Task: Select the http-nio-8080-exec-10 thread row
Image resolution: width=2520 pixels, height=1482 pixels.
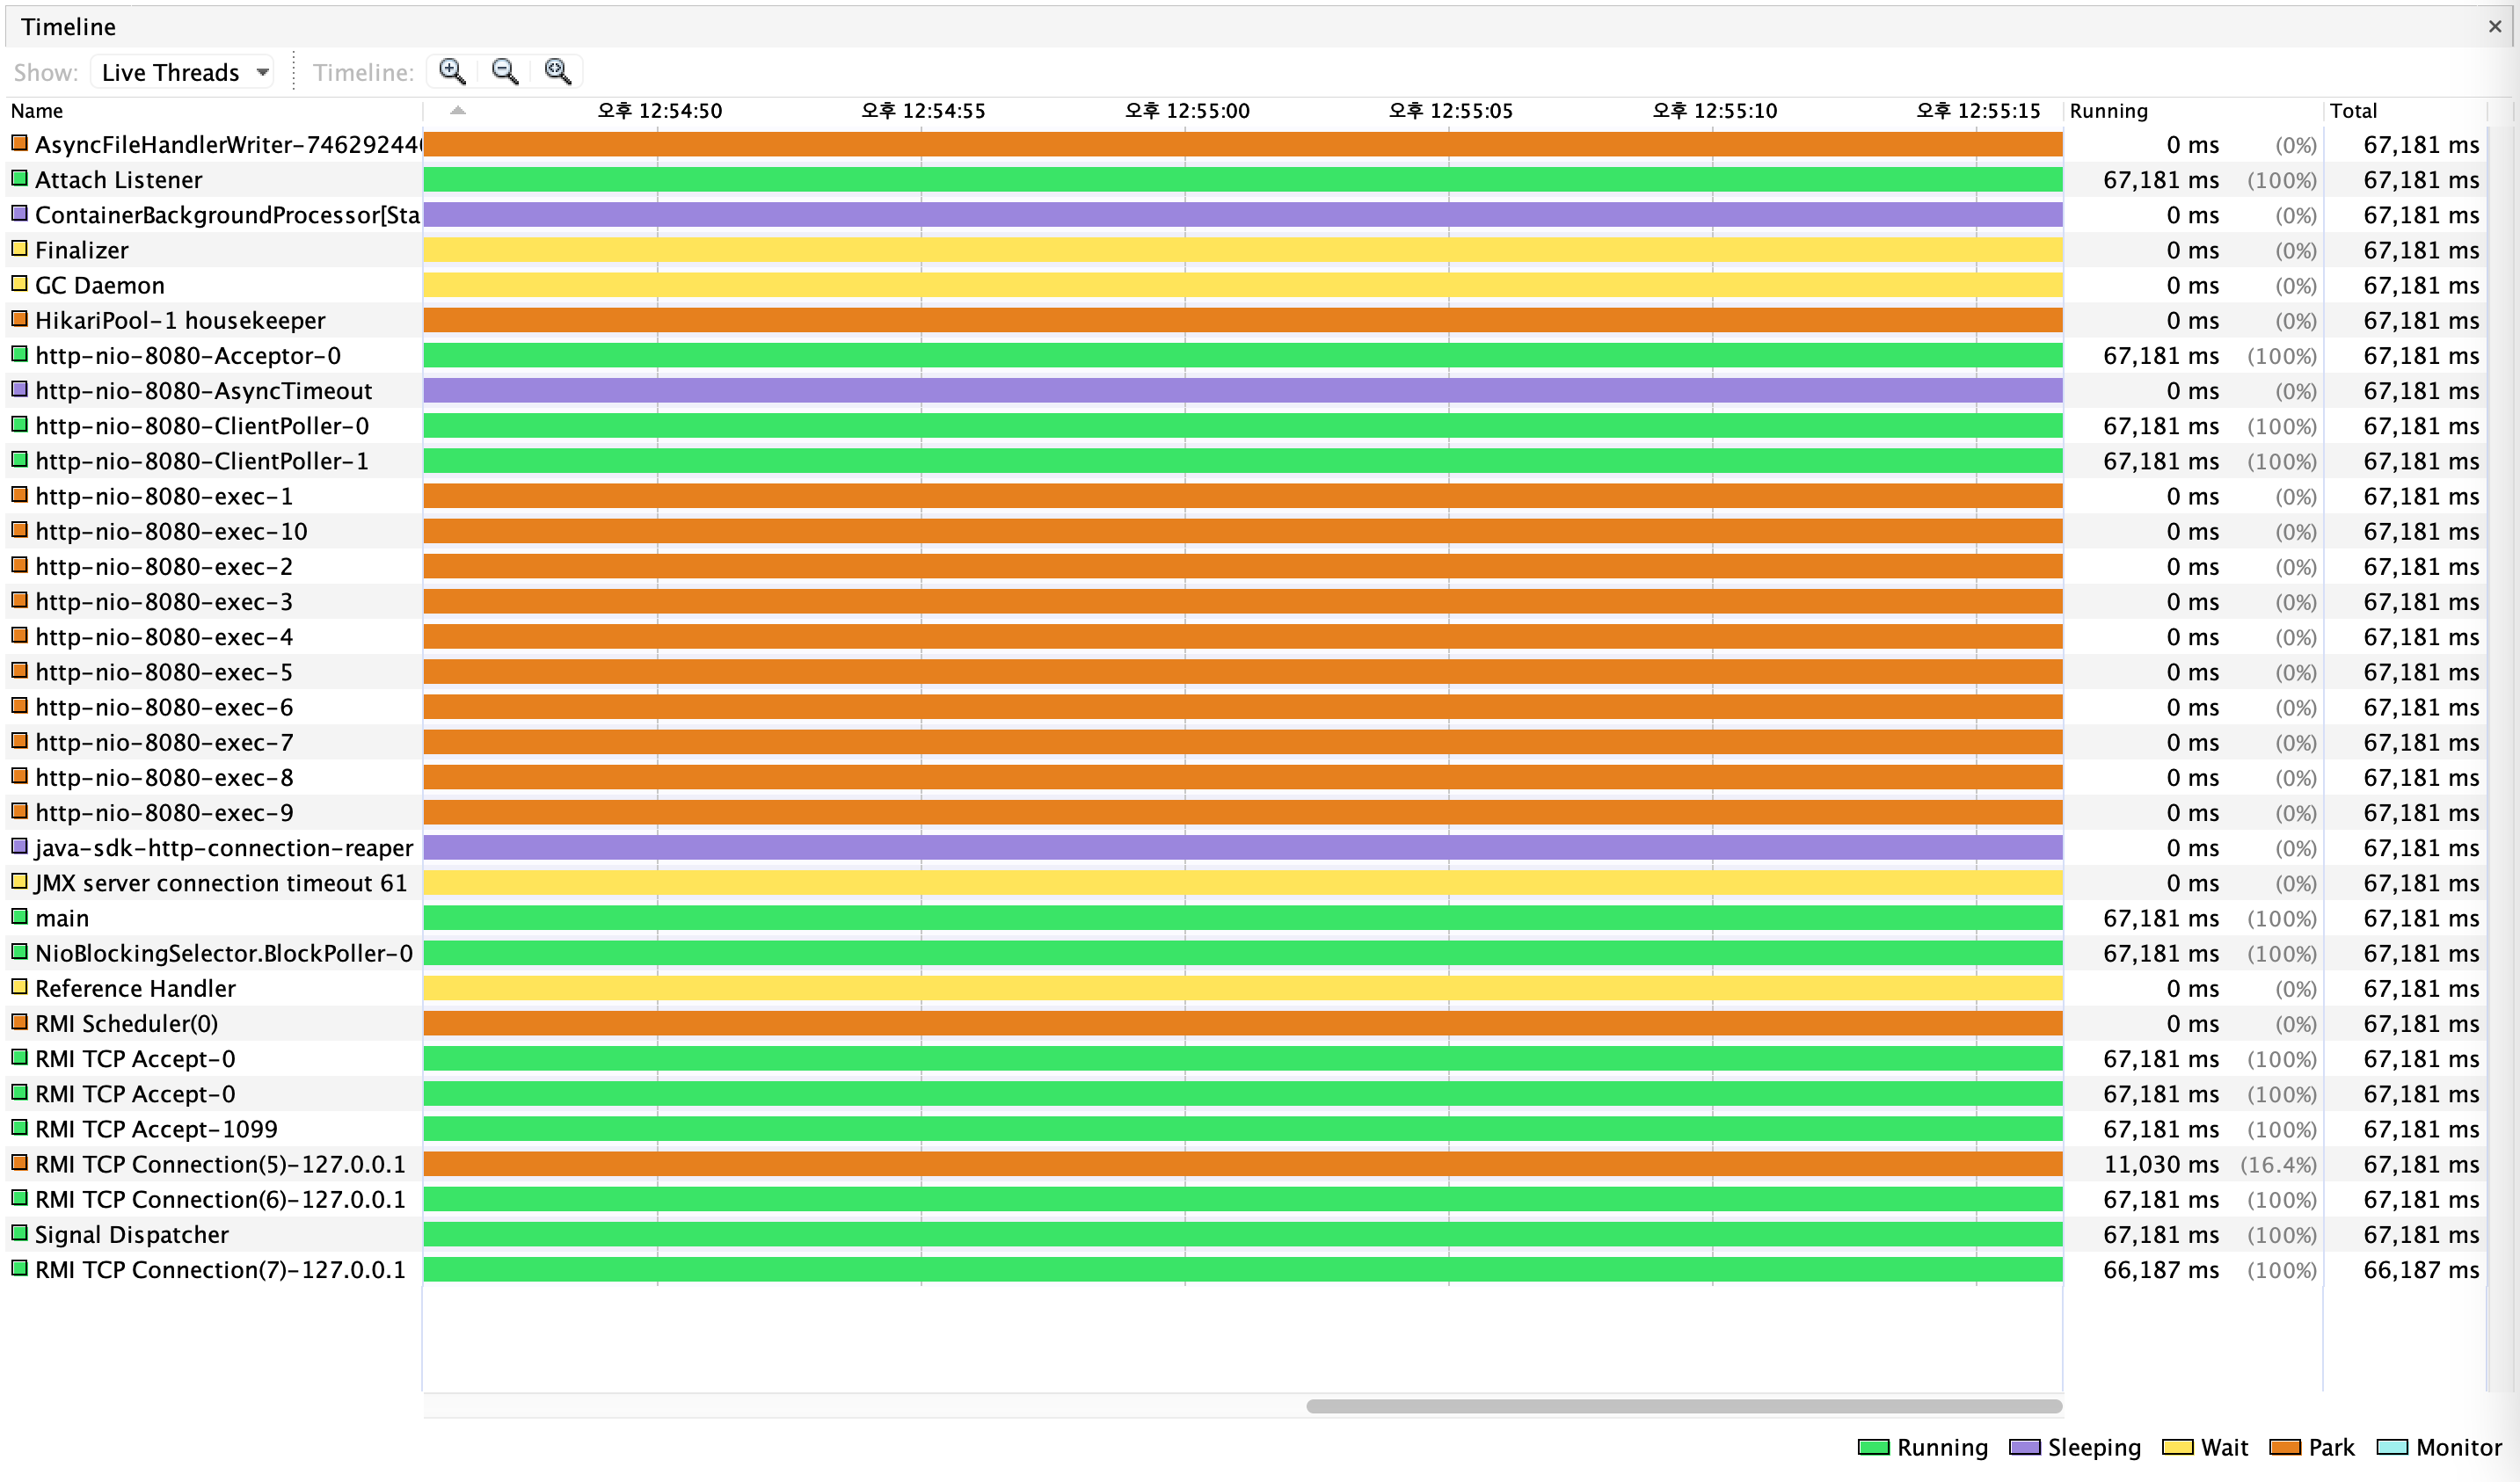Action: tap(171, 531)
